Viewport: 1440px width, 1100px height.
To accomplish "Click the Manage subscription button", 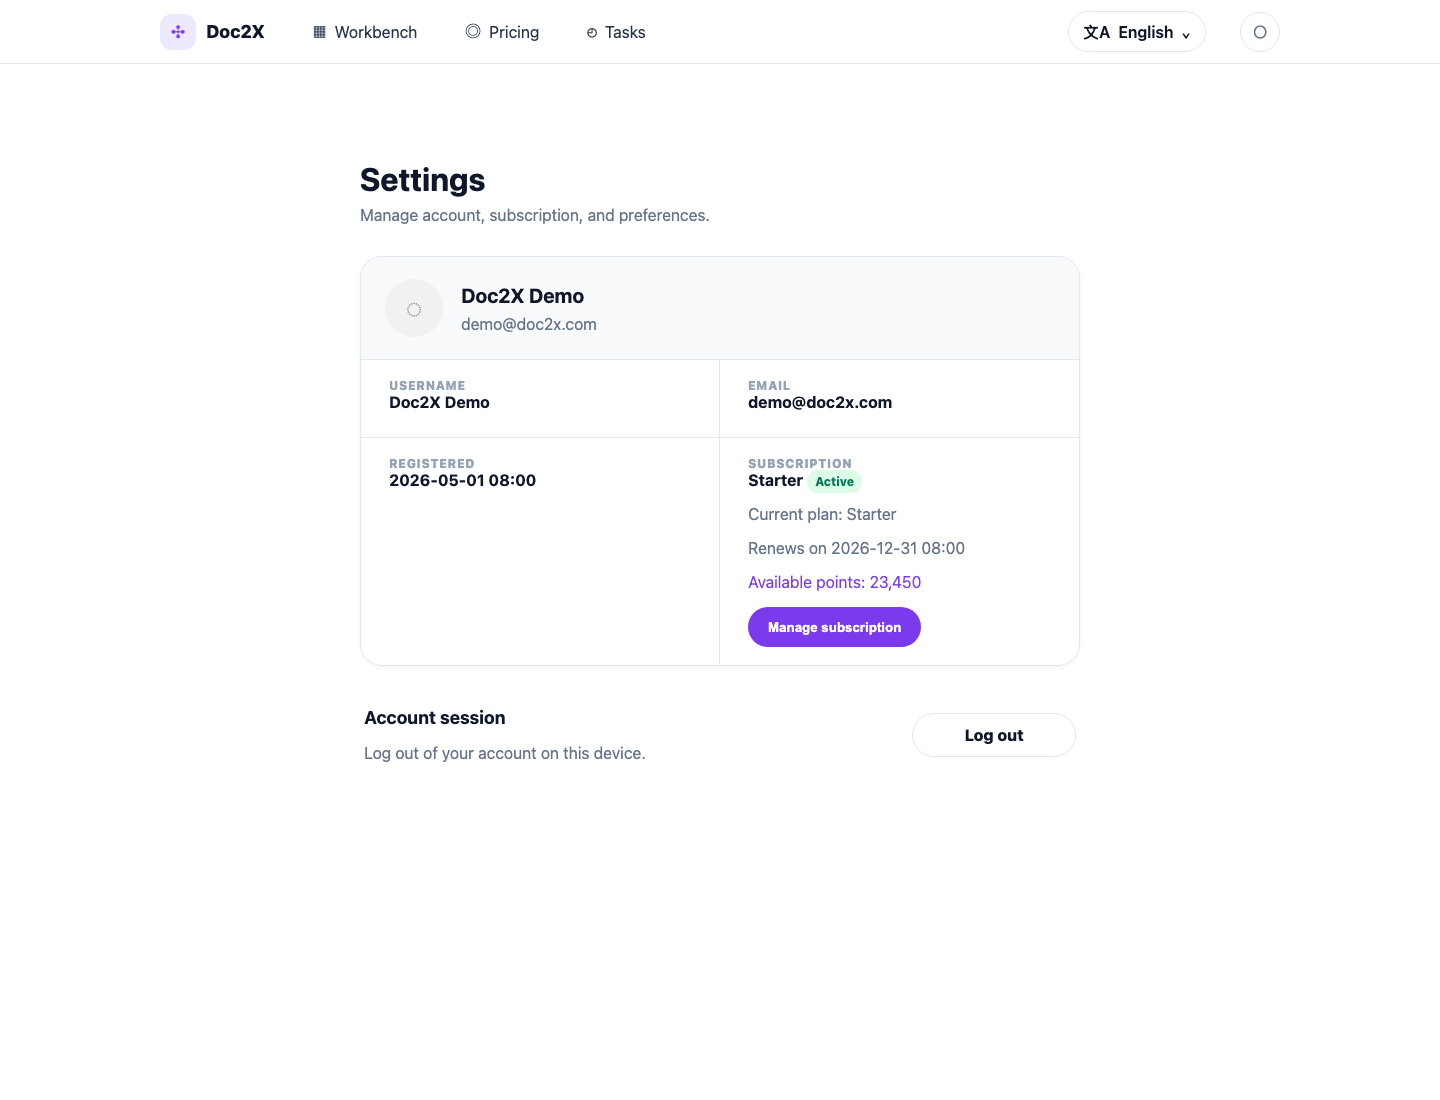I will pos(834,627).
